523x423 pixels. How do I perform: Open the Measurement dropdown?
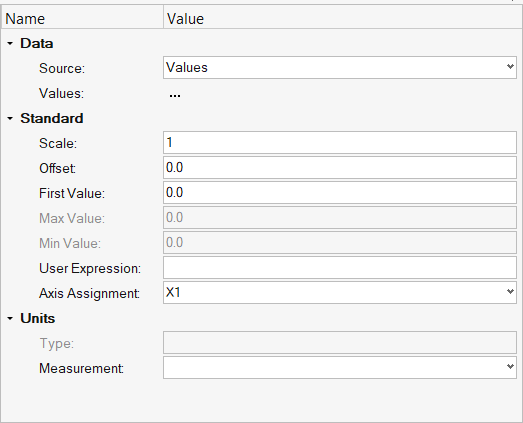tap(340, 368)
